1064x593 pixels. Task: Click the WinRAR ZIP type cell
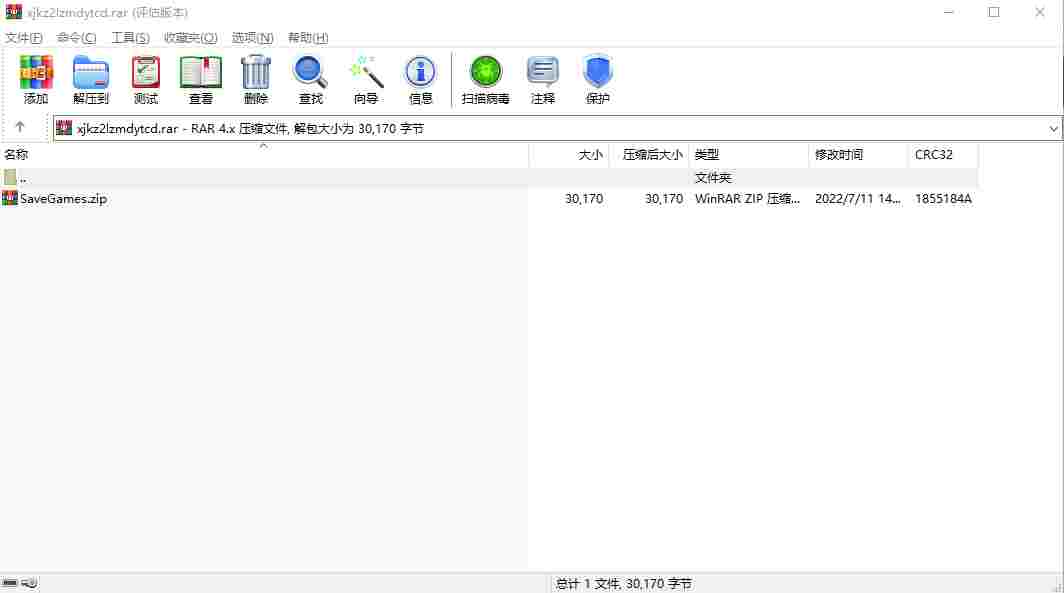click(747, 199)
